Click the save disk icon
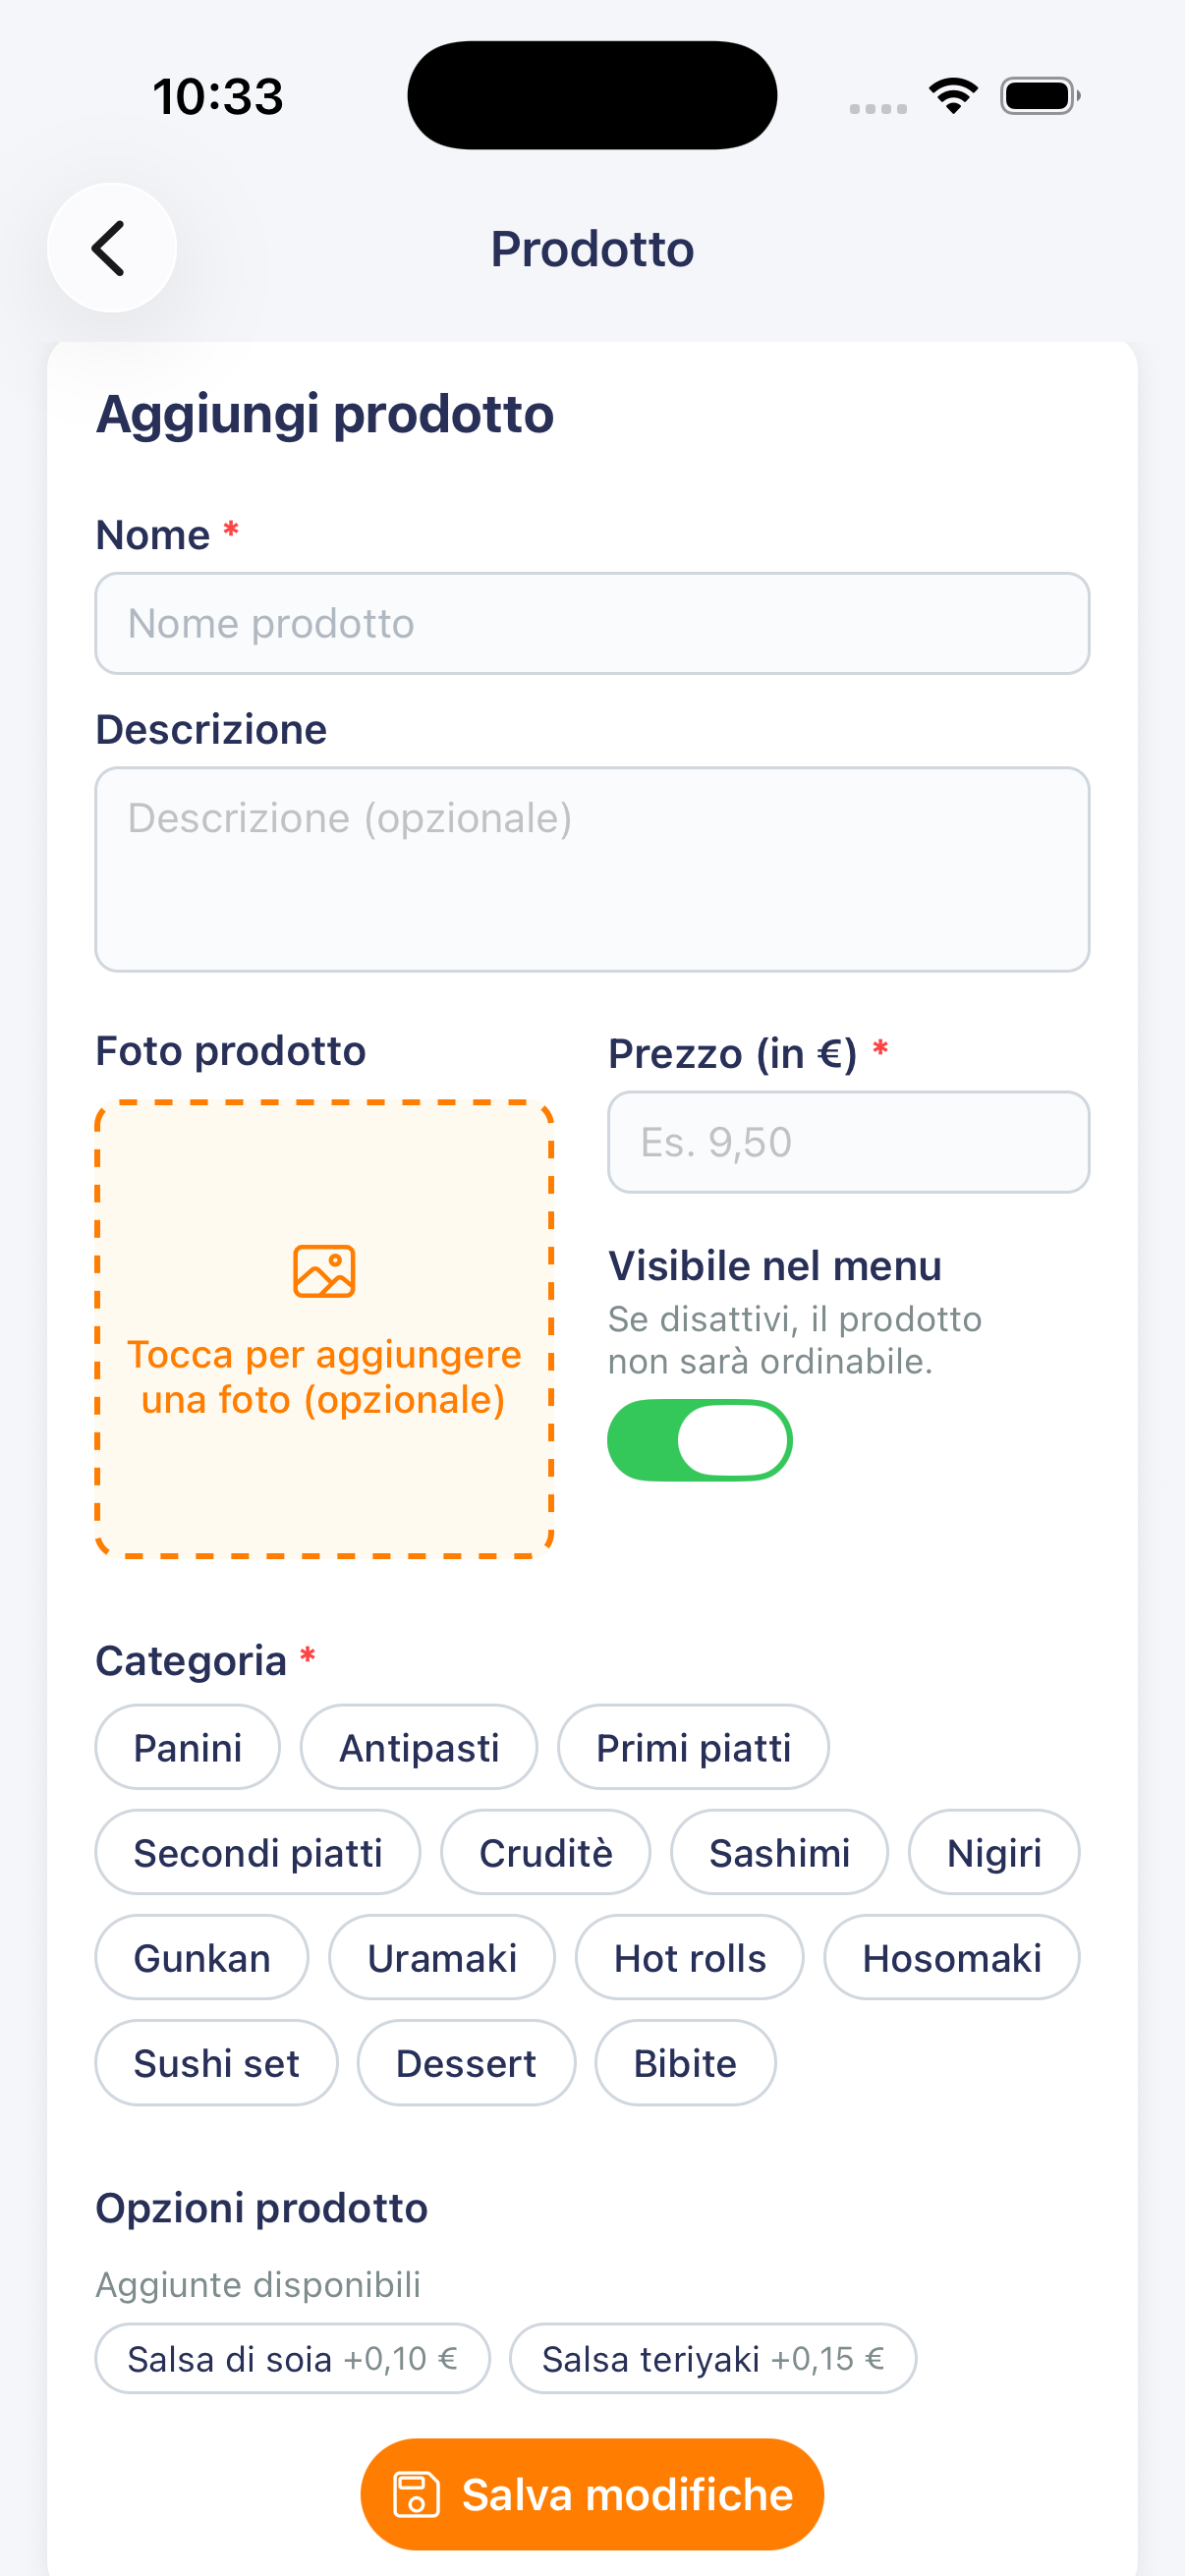The width and height of the screenshot is (1185, 2576). 416,2494
